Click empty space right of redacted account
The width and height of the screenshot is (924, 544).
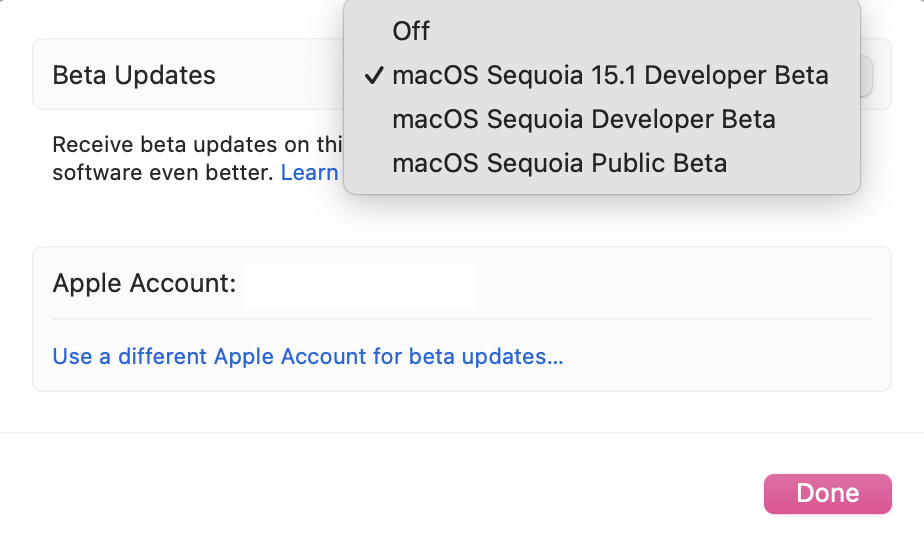click(680, 285)
